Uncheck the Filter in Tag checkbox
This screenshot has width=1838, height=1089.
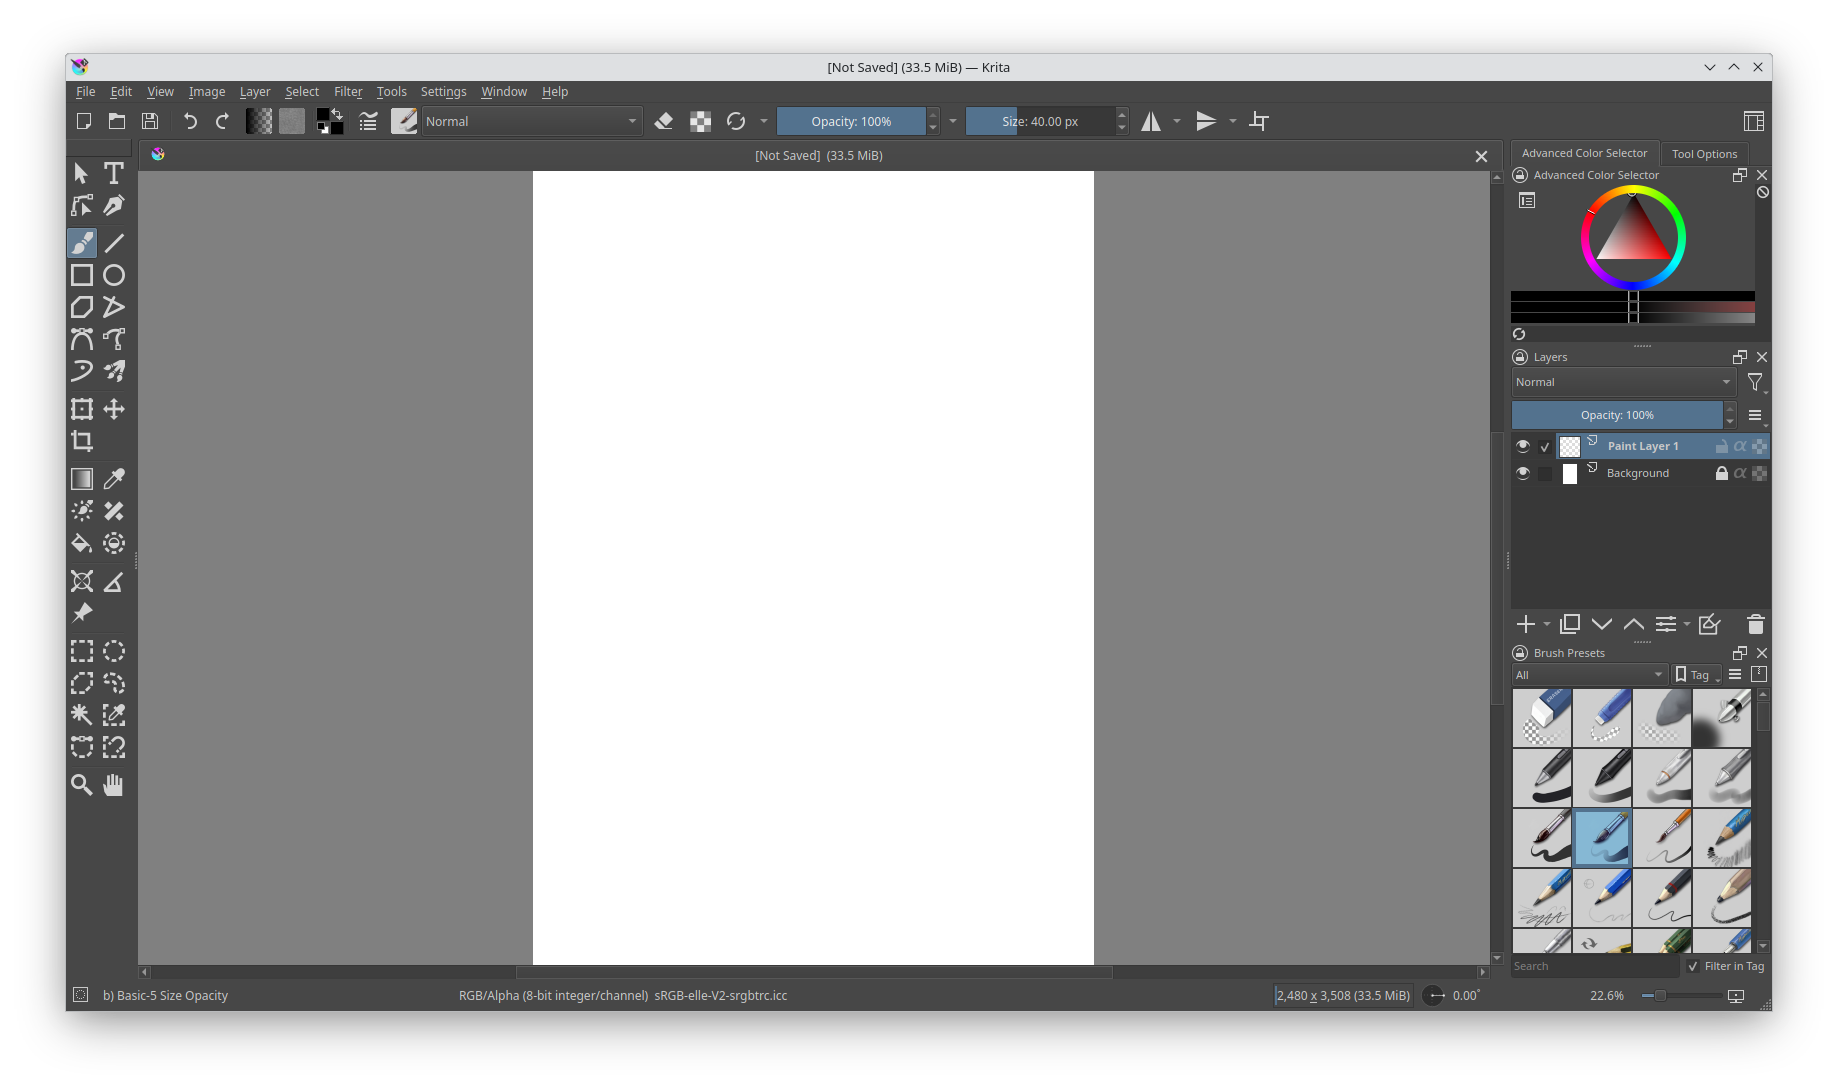point(1692,966)
